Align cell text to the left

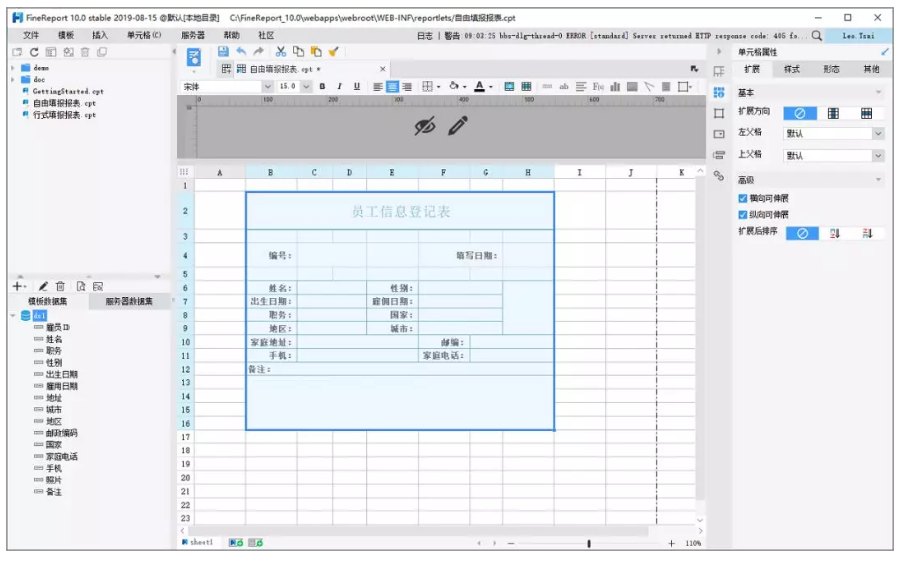[x=377, y=87]
